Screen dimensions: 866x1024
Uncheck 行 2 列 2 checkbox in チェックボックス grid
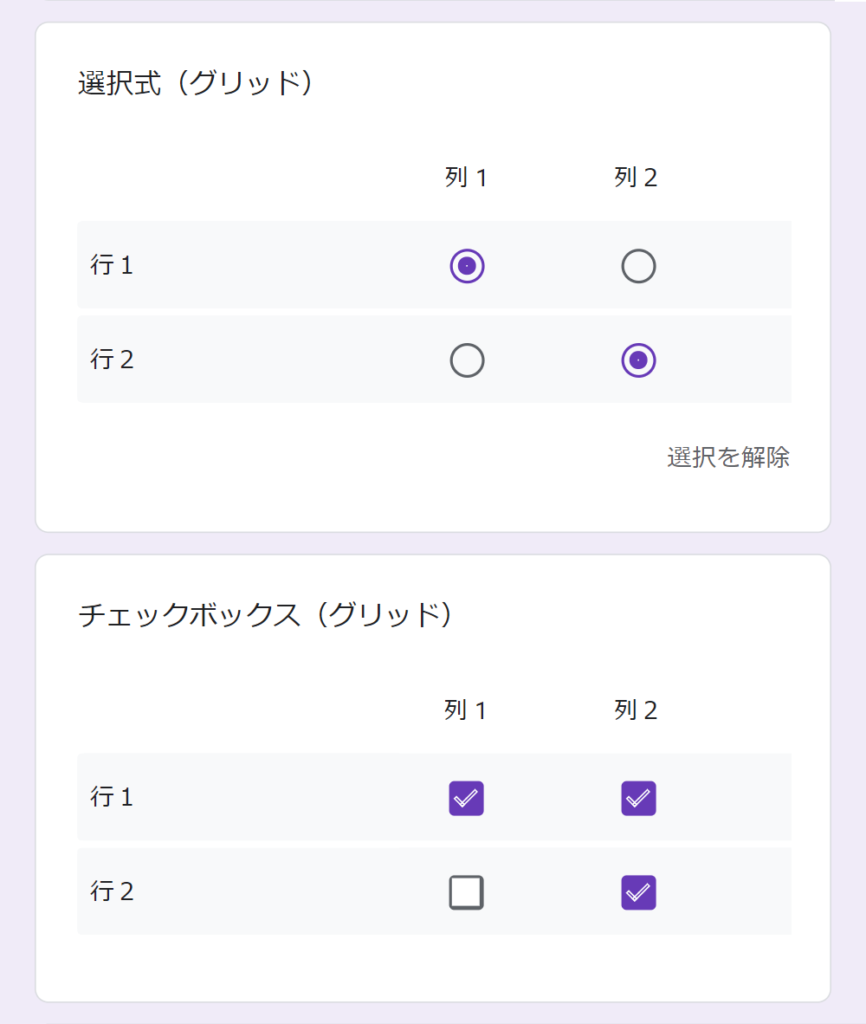[638, 892]
